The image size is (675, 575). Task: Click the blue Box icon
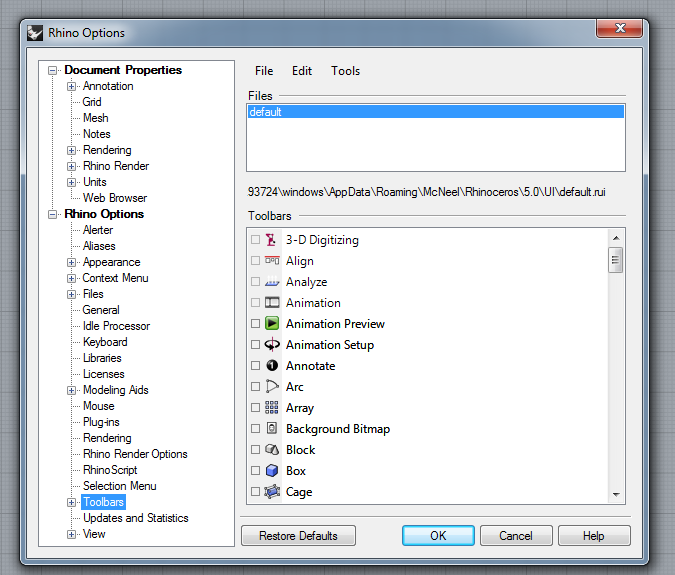(x=272, y=470)
